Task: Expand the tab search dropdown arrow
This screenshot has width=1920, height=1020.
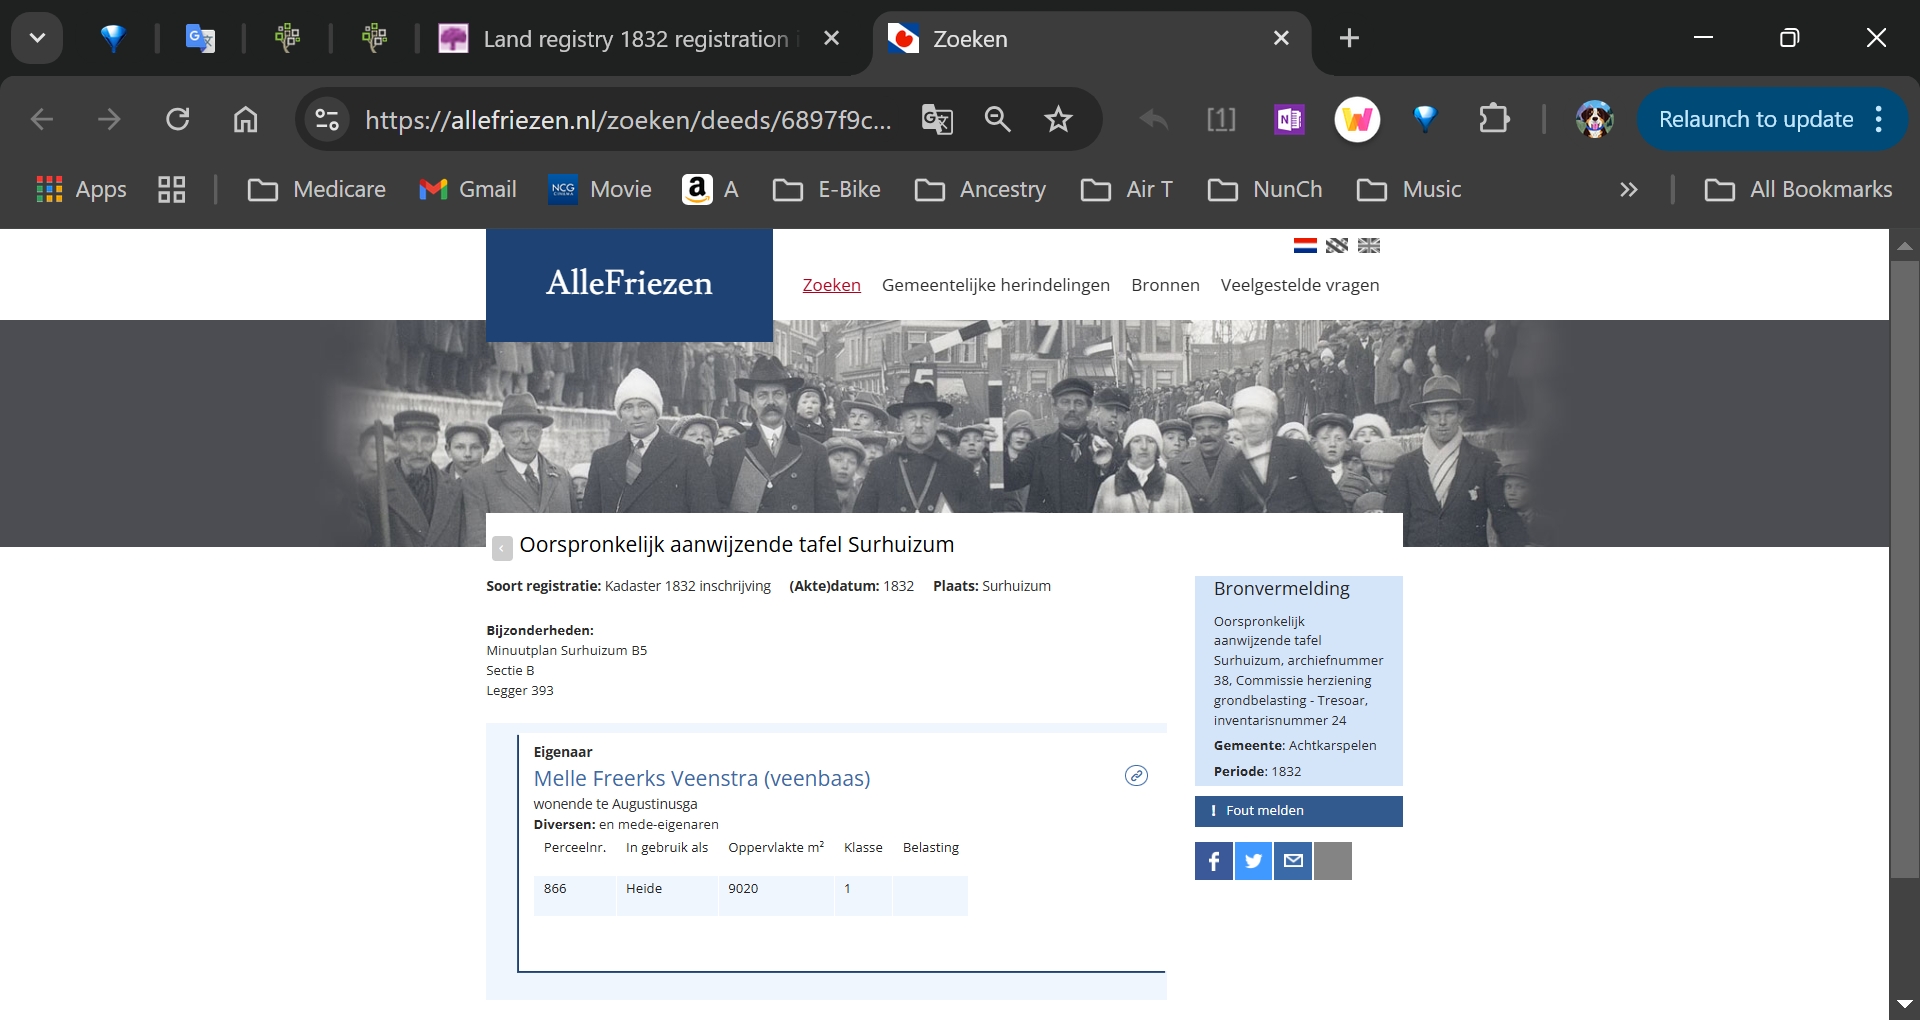Action: (x=37, y=38)
